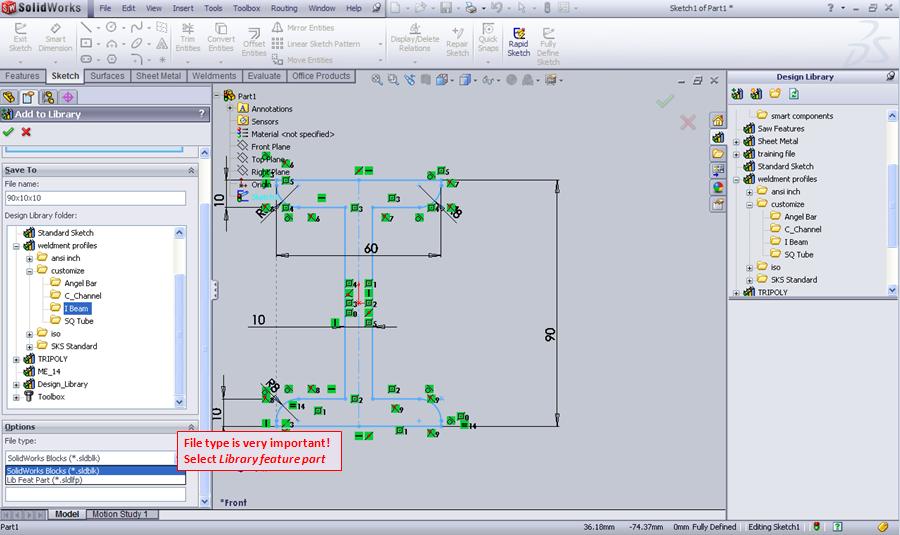Click the Save icon in top toolbar
Screen dimensions: 900x535
445,8
